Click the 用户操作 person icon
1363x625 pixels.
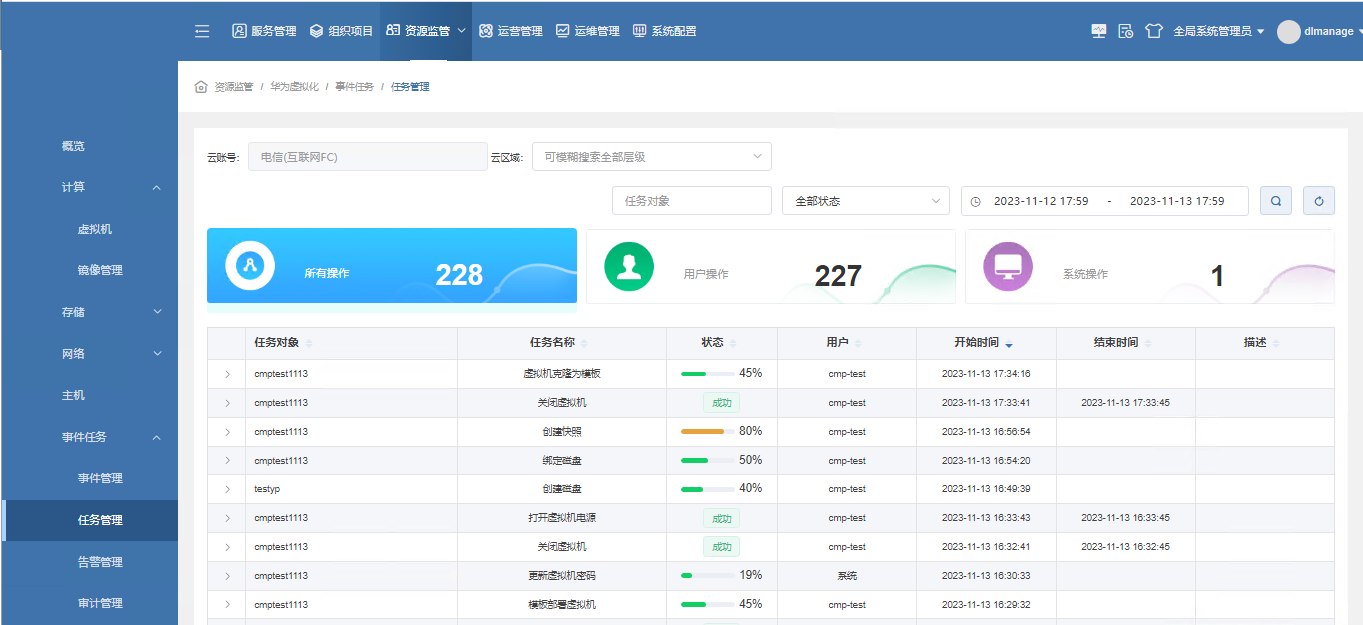click(629, 267)
